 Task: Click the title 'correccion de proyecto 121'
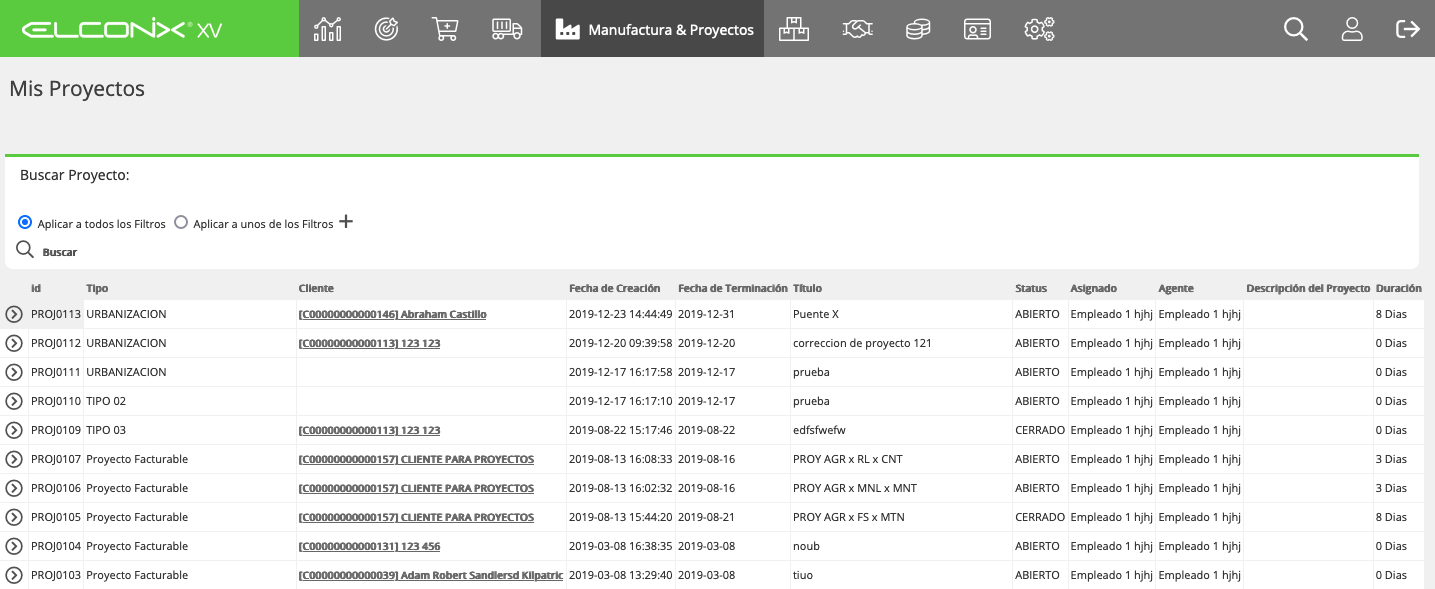[862, 343]
